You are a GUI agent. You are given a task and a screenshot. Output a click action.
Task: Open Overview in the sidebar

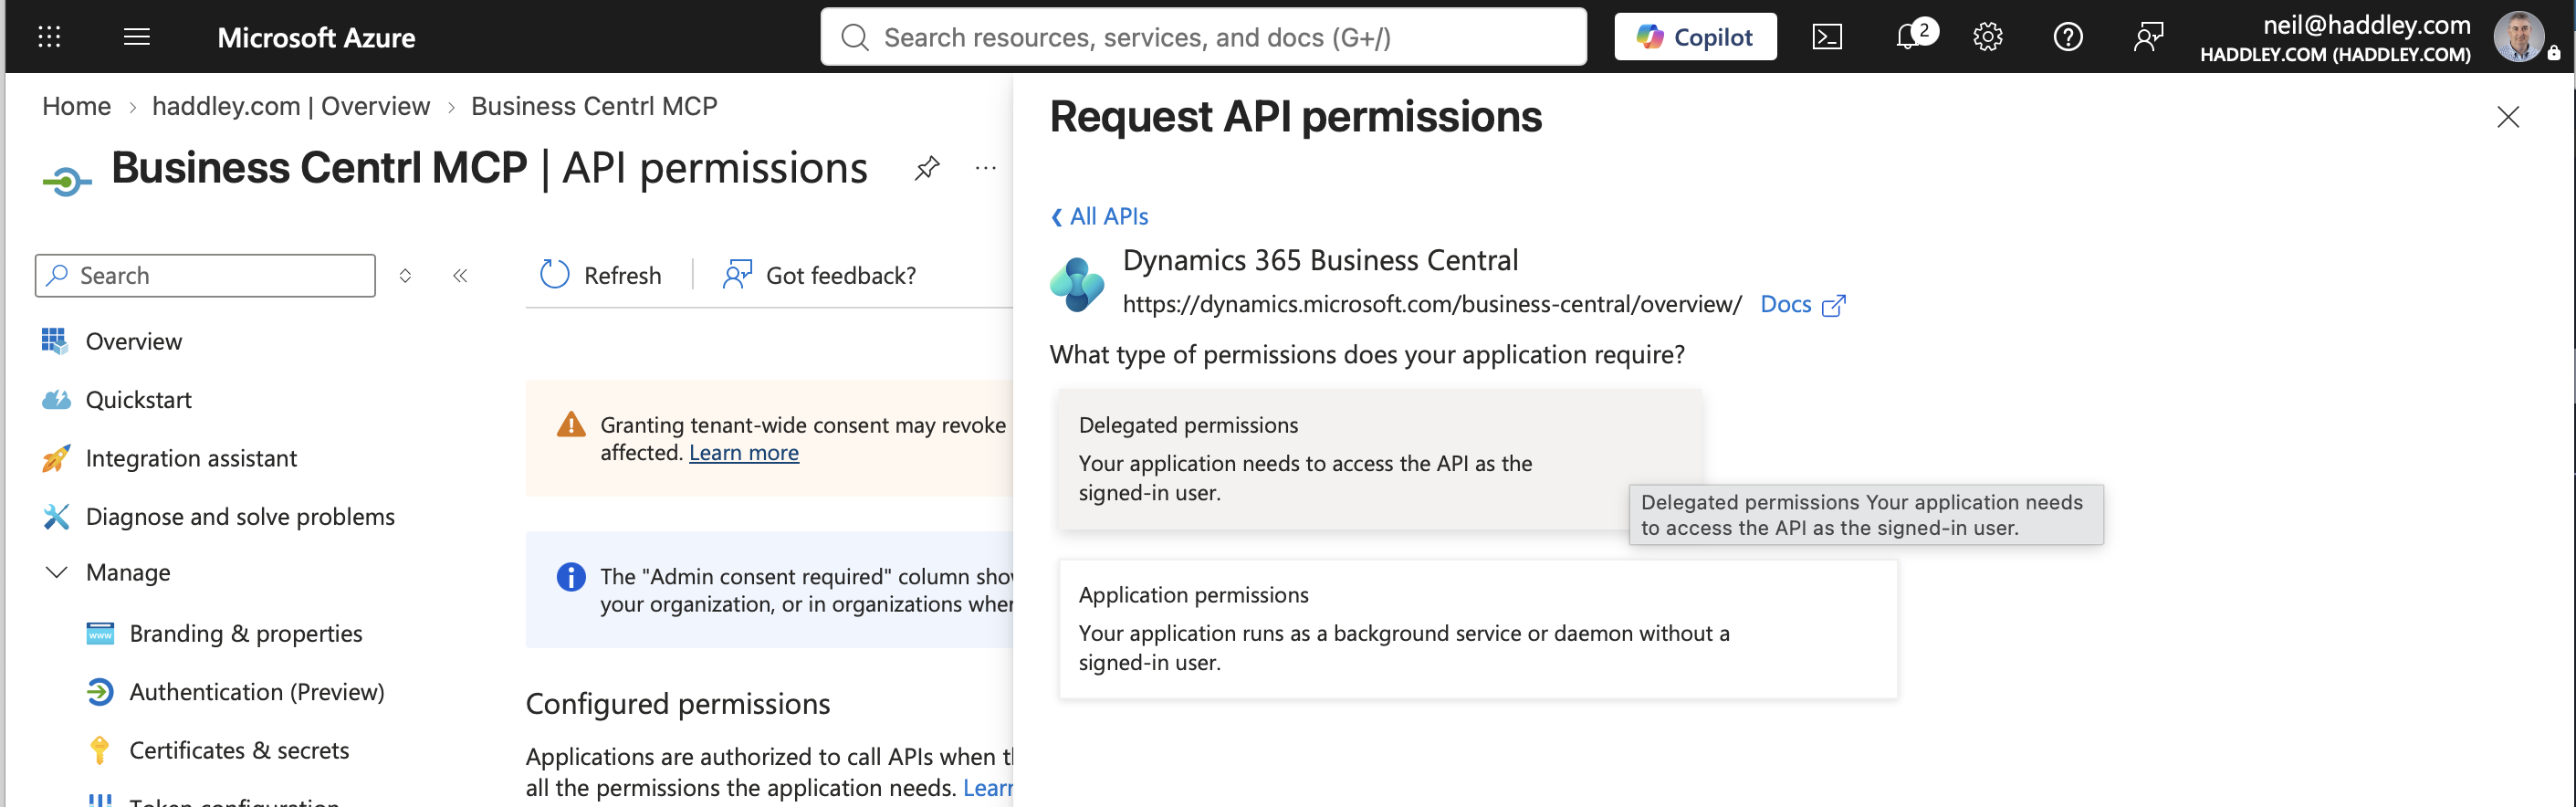(x=133, y=341)
